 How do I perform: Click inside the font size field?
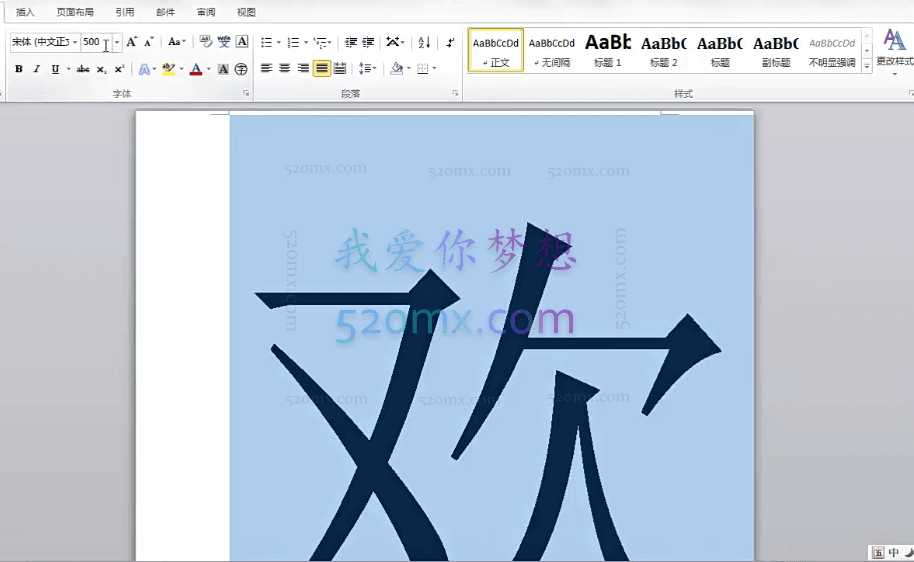(x=94, y=43)
